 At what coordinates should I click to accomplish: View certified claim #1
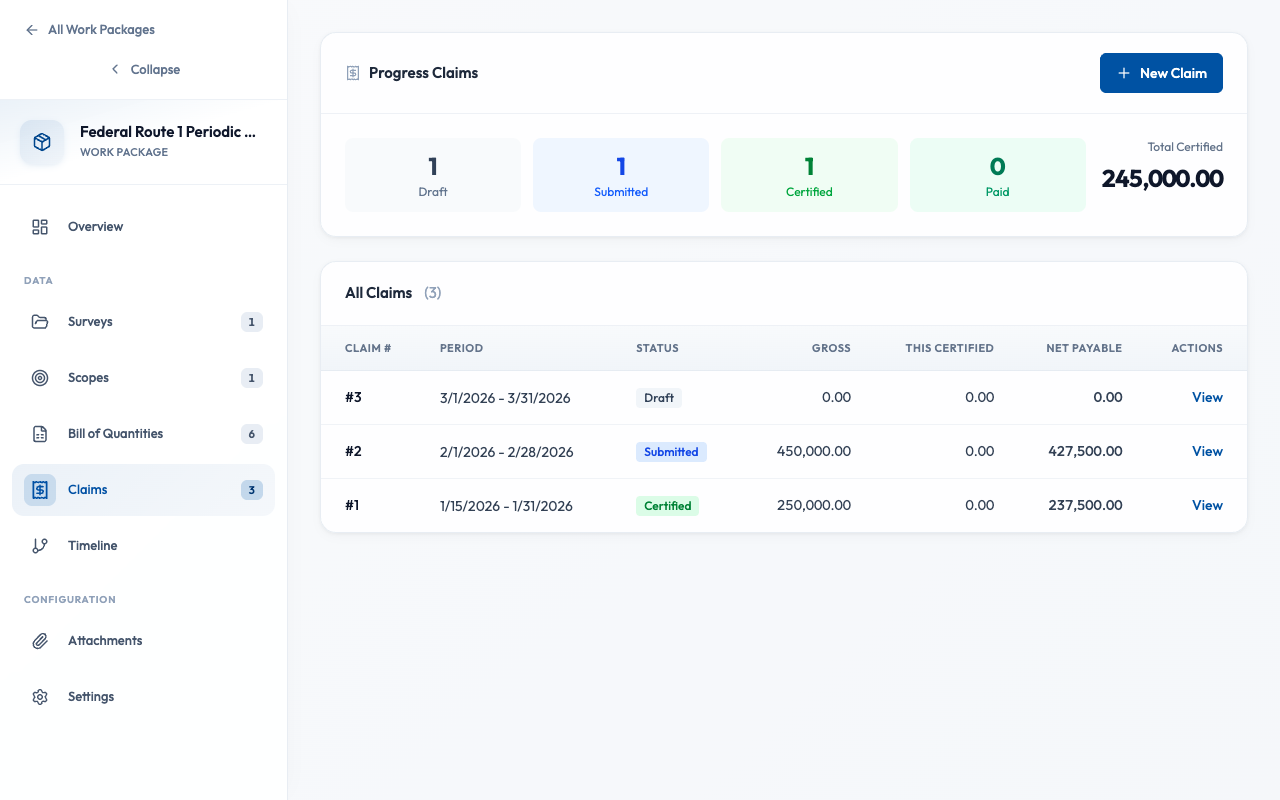[1207, 506]
